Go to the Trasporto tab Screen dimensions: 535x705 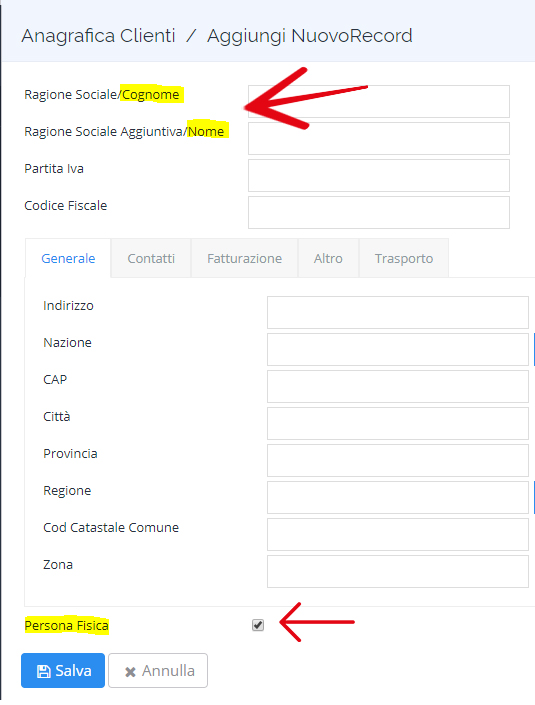pos(404,258)
